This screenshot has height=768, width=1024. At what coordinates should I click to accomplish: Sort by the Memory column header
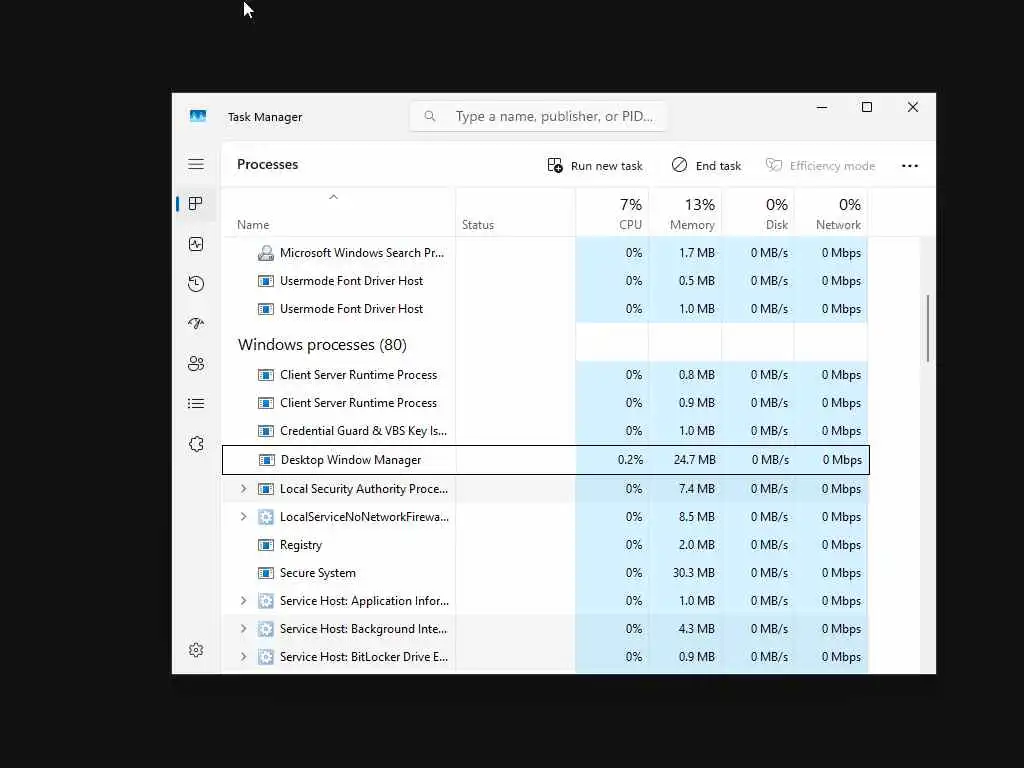[x=685, y=212]
